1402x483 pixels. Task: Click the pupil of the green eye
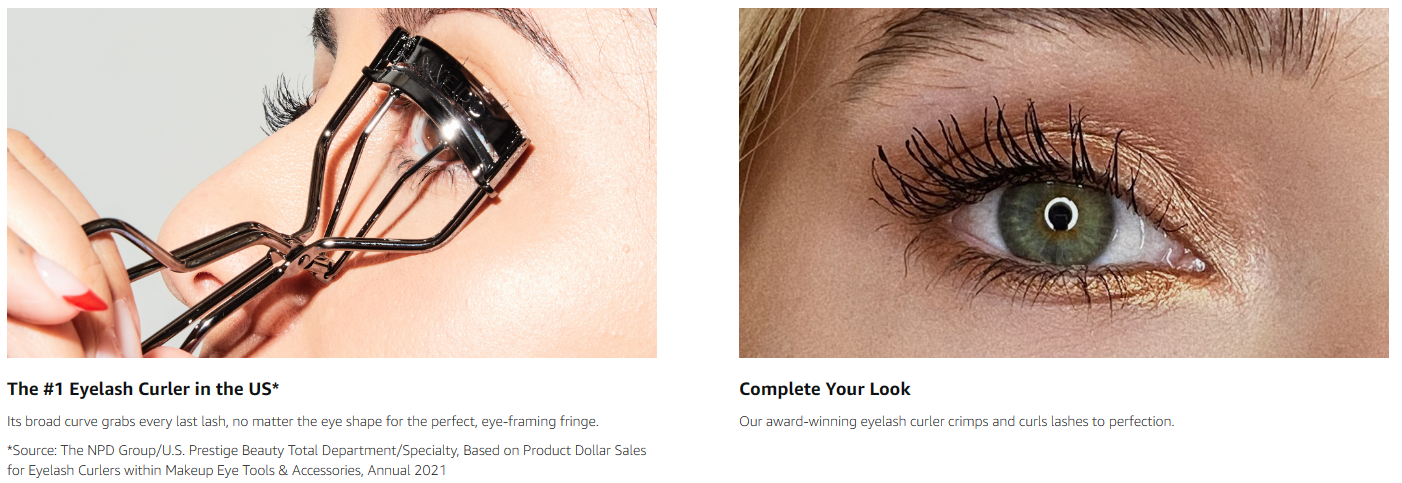tap(1059, 213)
